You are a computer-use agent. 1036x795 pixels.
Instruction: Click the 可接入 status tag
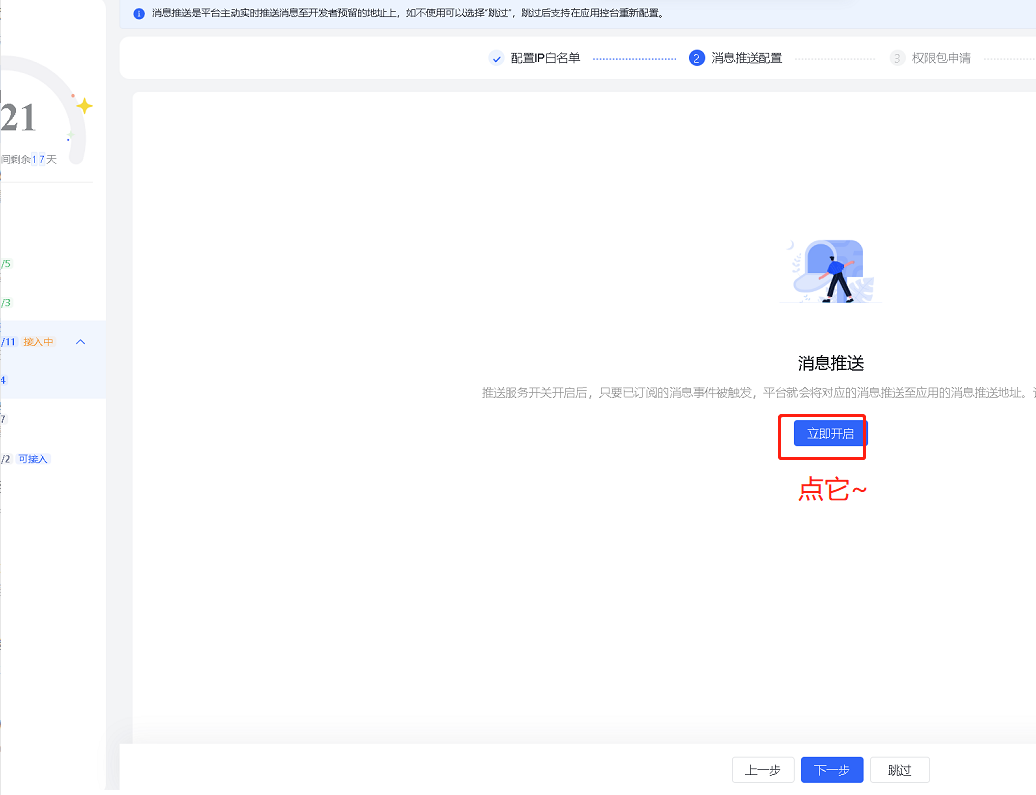tap(33, 459)
